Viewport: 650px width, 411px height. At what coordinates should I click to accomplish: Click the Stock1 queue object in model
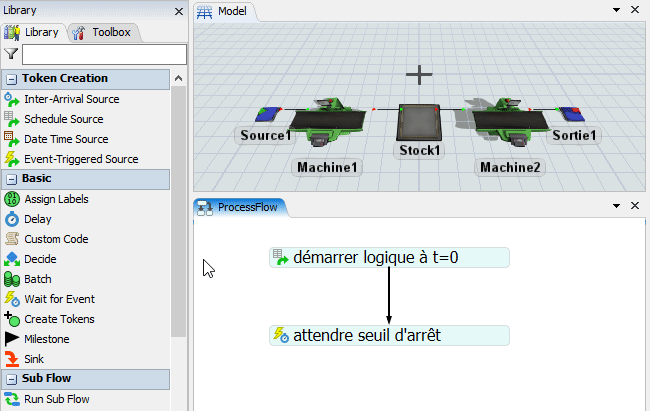418,125
